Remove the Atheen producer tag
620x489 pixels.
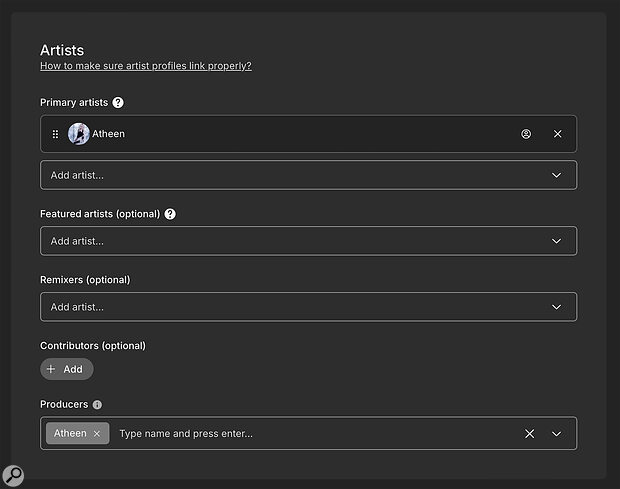97,434
